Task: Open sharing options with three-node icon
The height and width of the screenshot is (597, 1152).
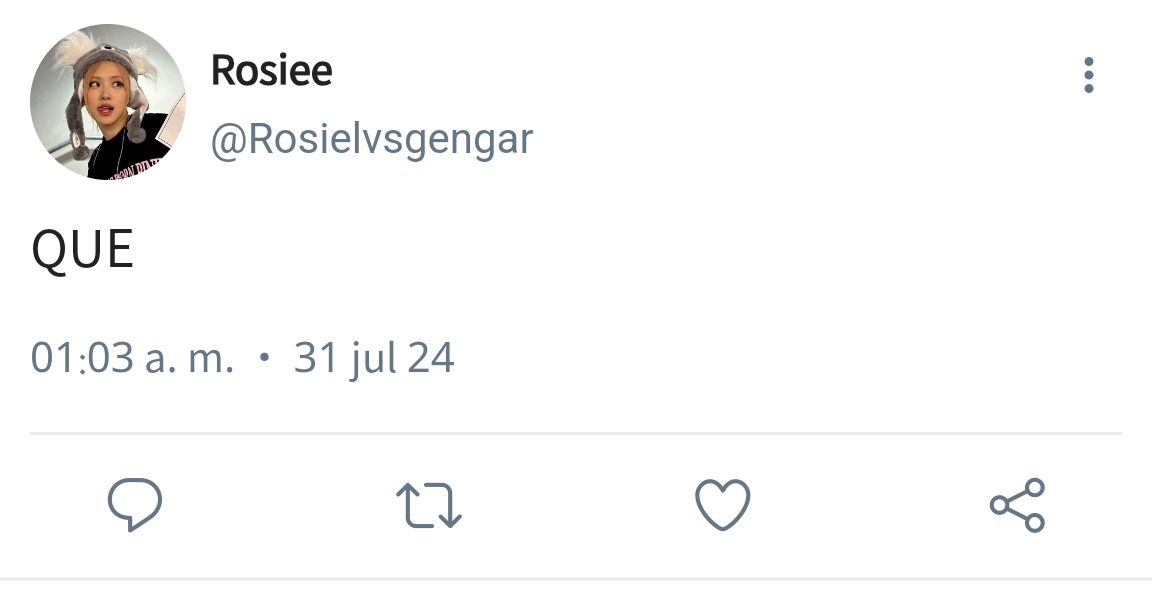Action: click(x=1018, y=504)
